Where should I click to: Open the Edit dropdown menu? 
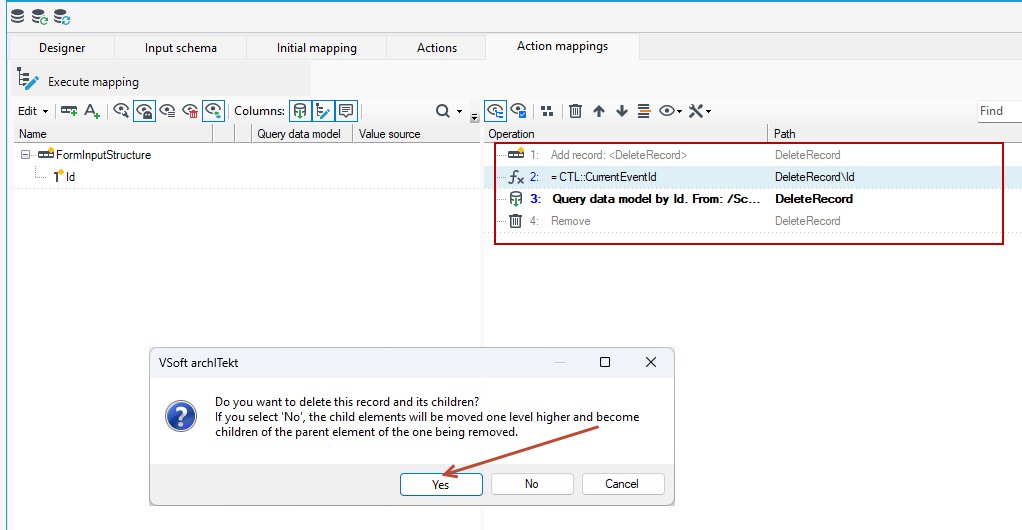click(x=33, y=111)
